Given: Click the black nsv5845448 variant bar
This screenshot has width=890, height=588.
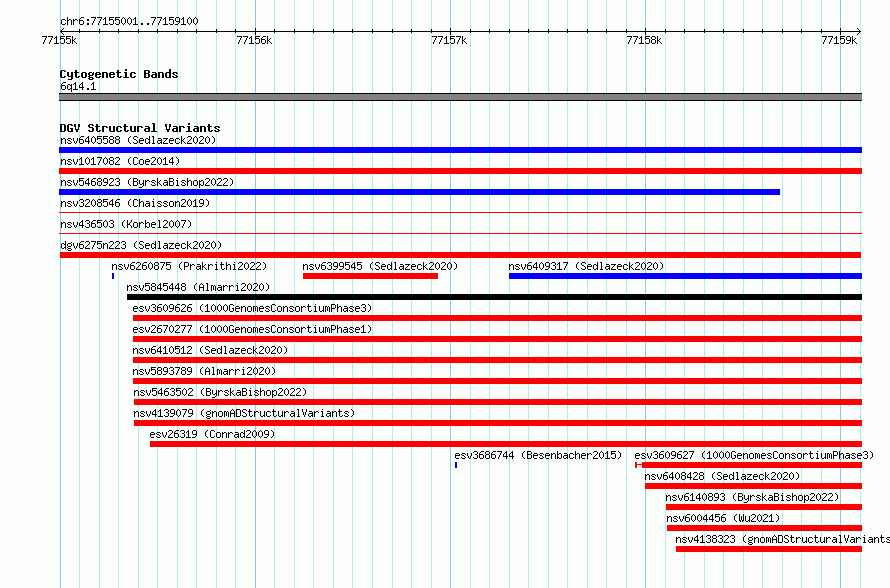Looking at the screenshot, I should click(x=494, y=297).
